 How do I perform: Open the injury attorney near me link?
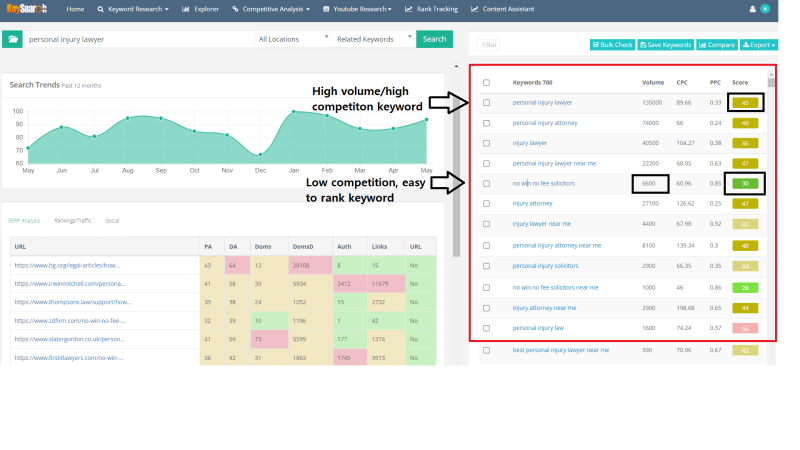pos(544,308)
